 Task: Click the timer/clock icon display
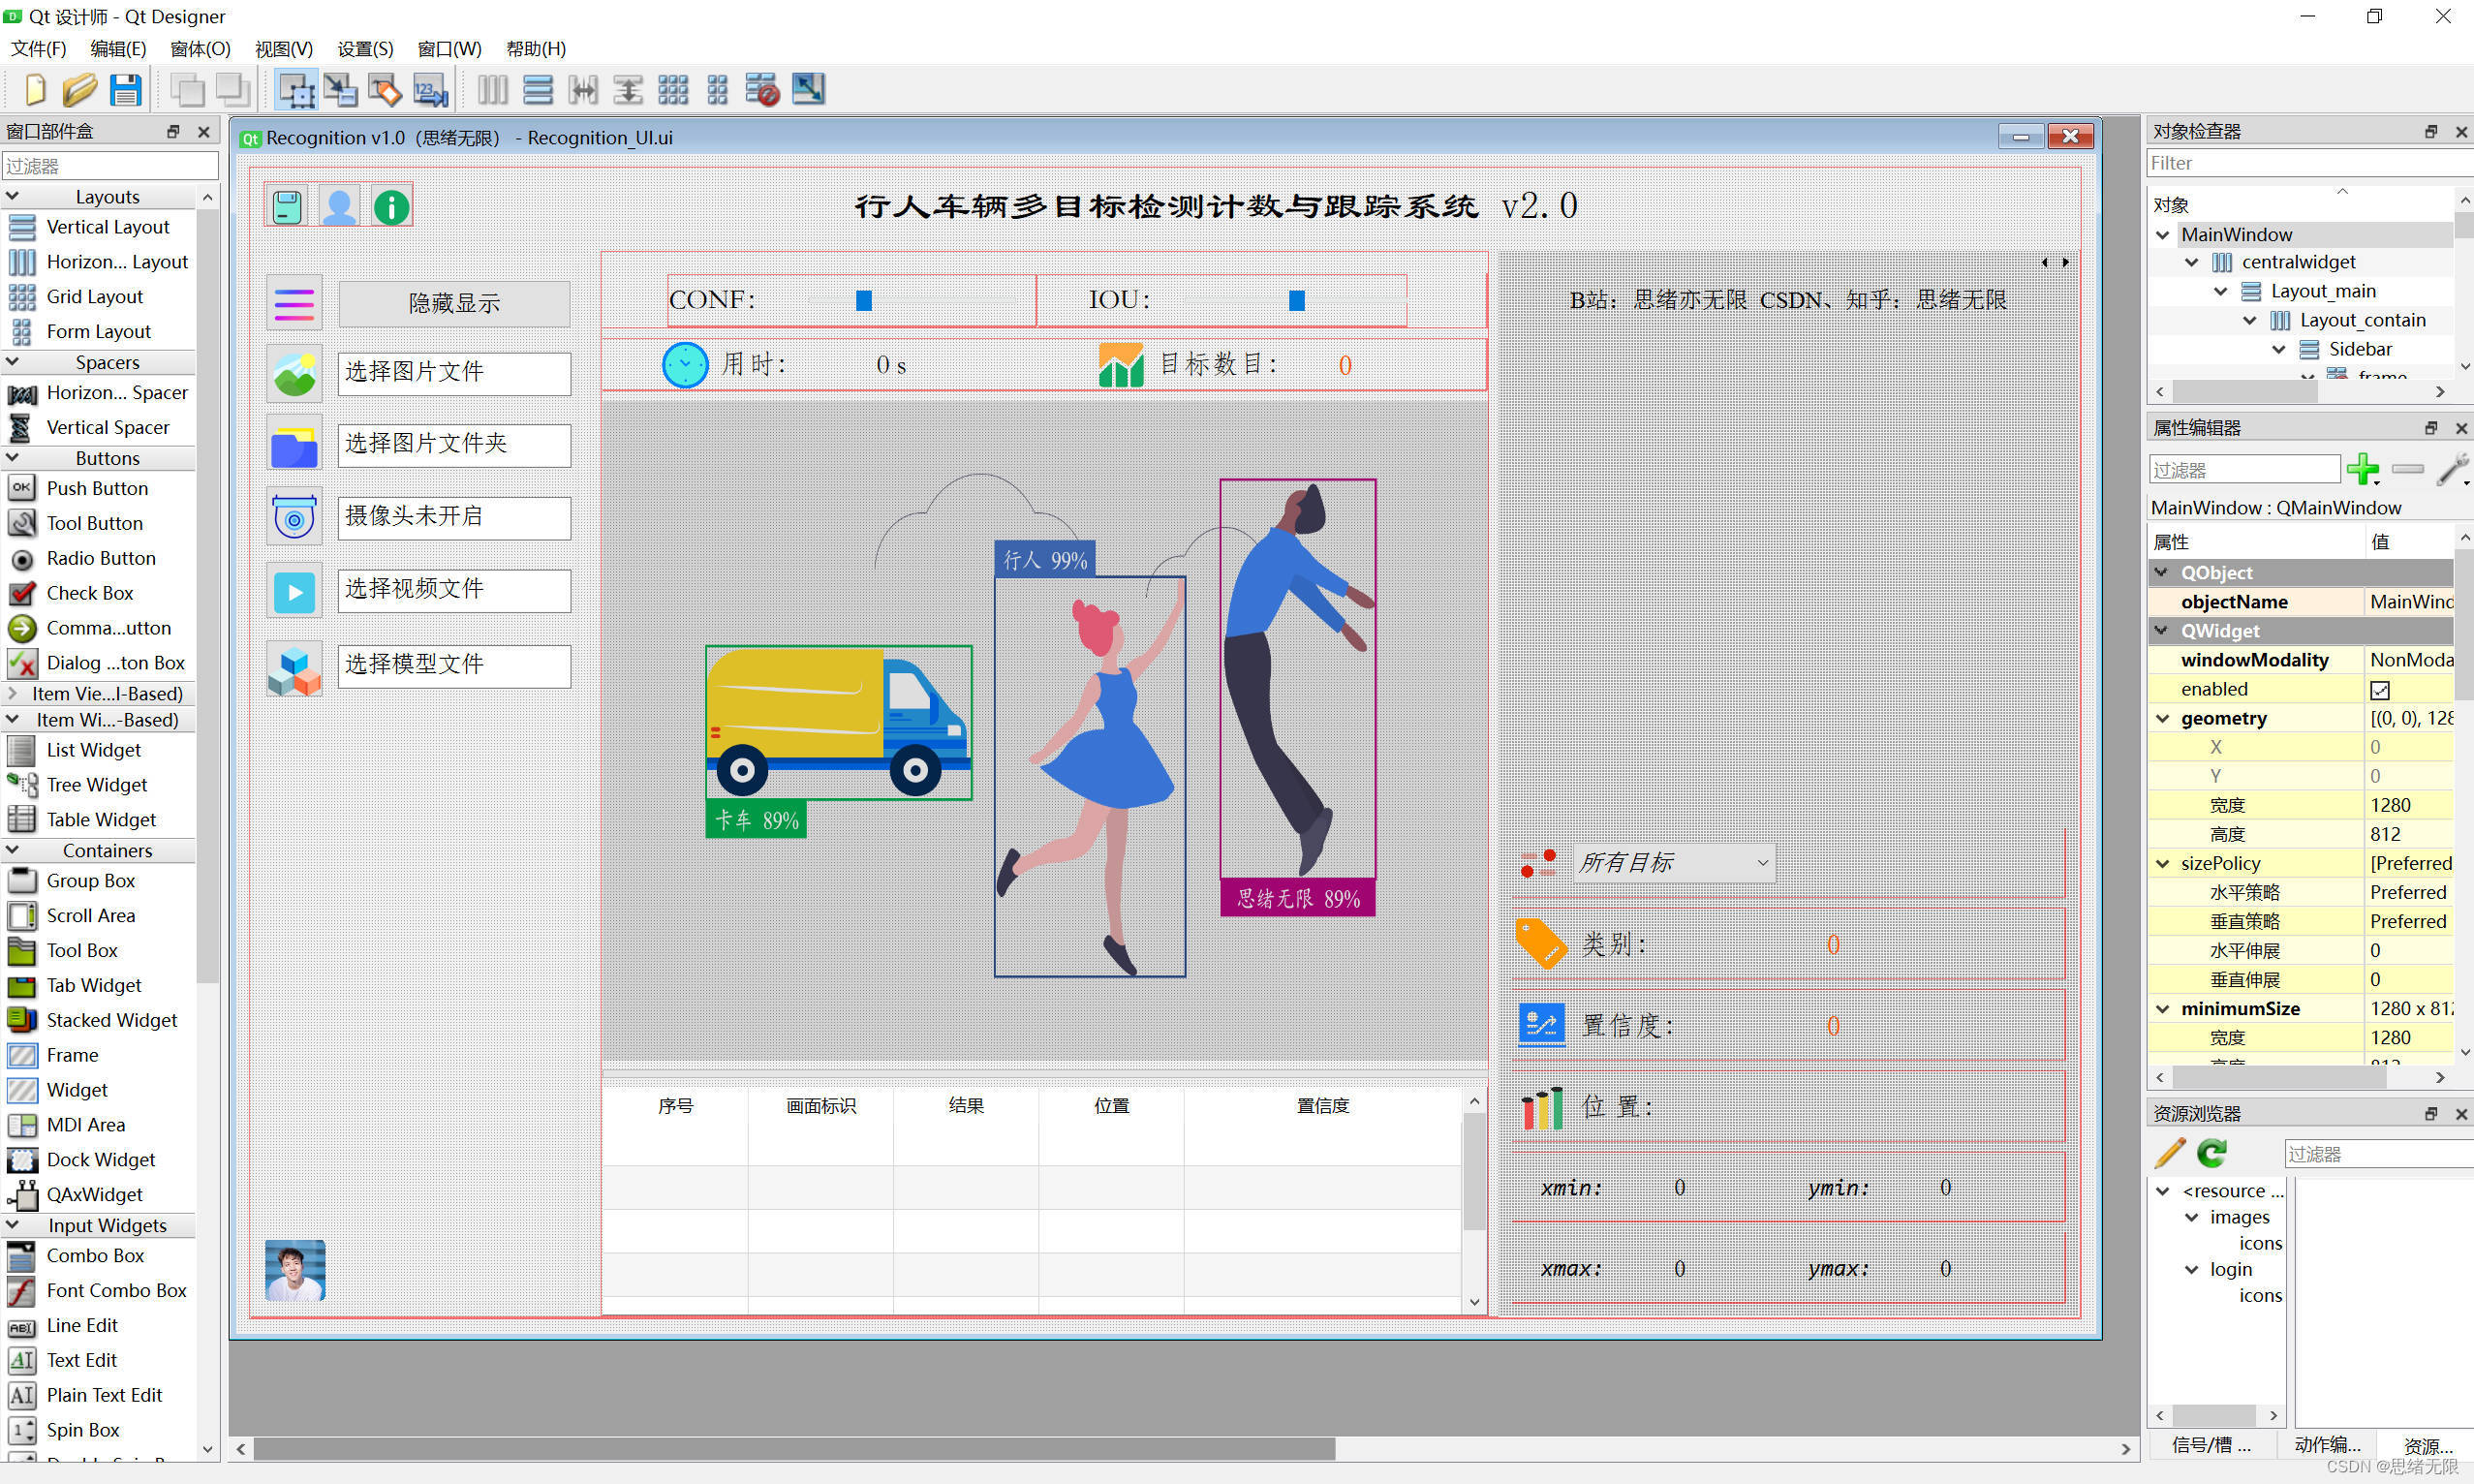point(682,366)
